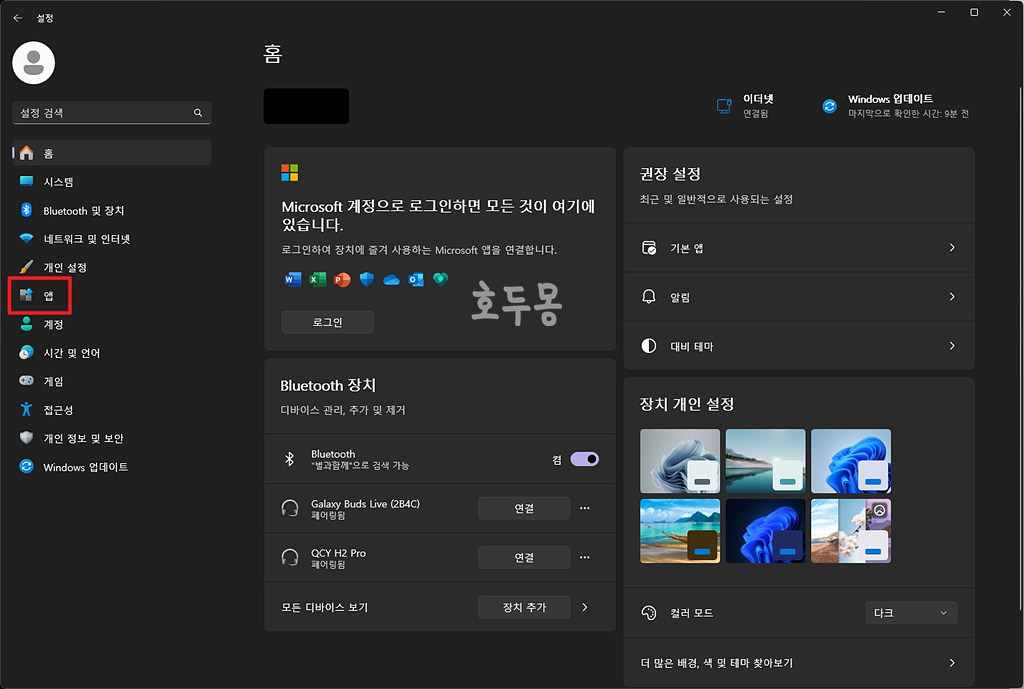Viewport: 1024px width, 689px height.
Task: Go to 접근성 settings page
Action: pos(112,409)
